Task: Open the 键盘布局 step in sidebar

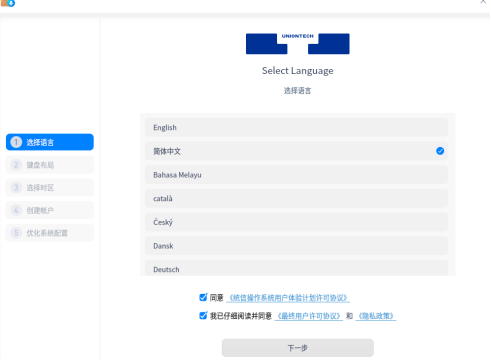Action: [x=50, y=165]
